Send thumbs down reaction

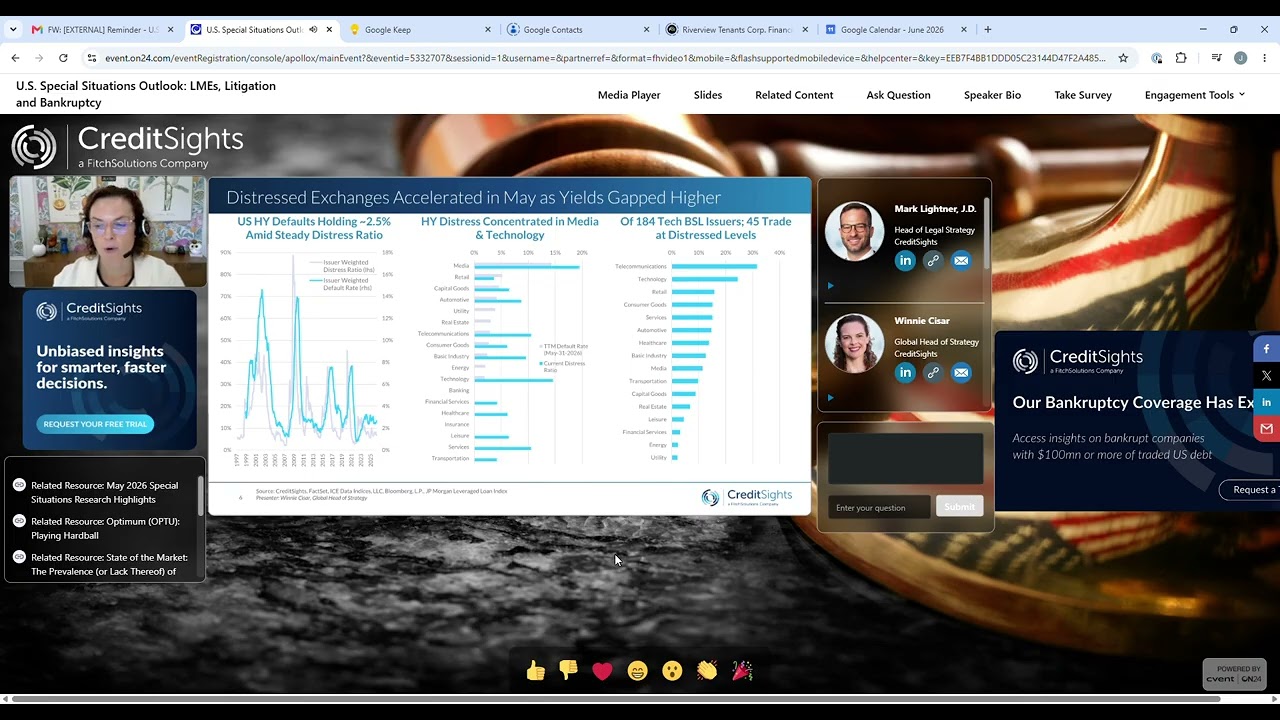click(x=569, y=671)
